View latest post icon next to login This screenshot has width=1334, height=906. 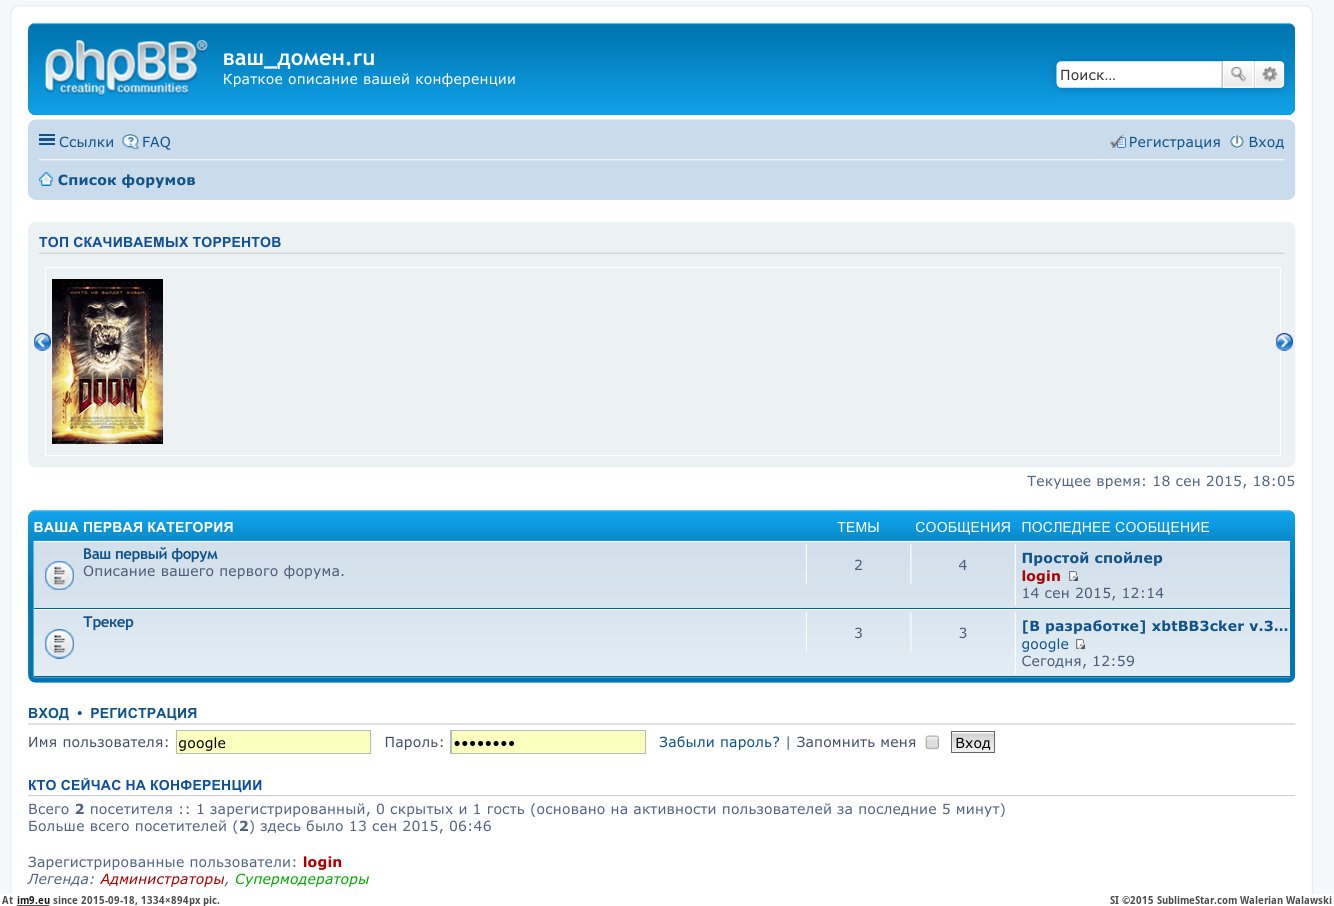1074,576
